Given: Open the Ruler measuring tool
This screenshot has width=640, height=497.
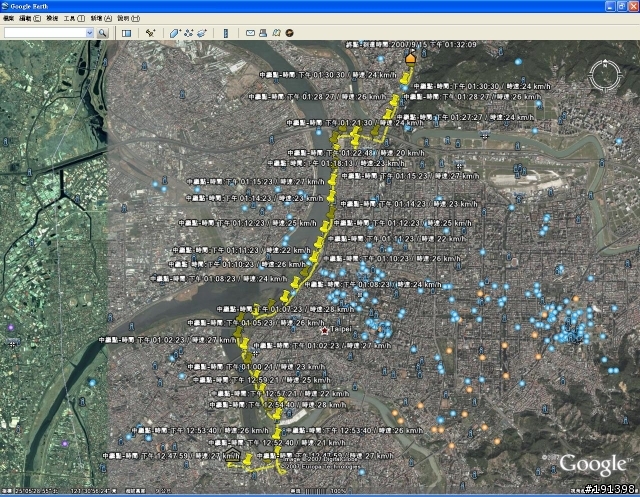Looking at the screenshot, I should click(226, 33).
